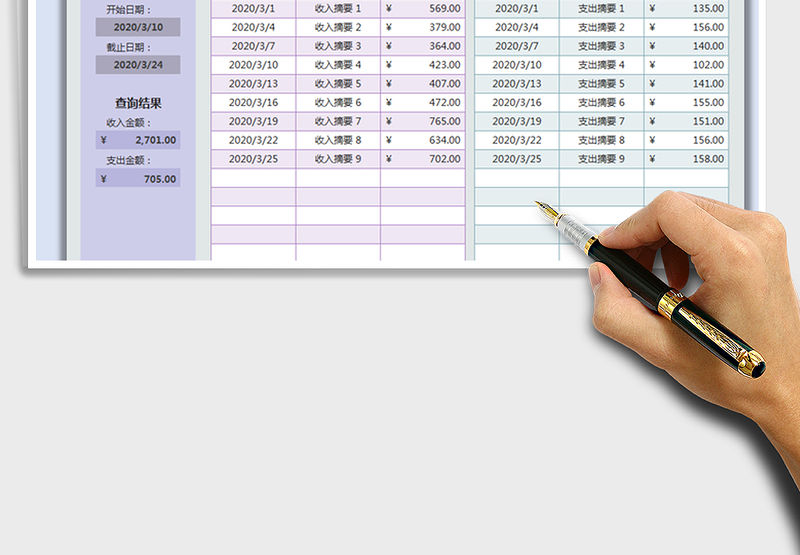The height and width of the screenshot is (555, 800).
Task: Select the 收入摘要 9 cell
Action: click(338, 159)
